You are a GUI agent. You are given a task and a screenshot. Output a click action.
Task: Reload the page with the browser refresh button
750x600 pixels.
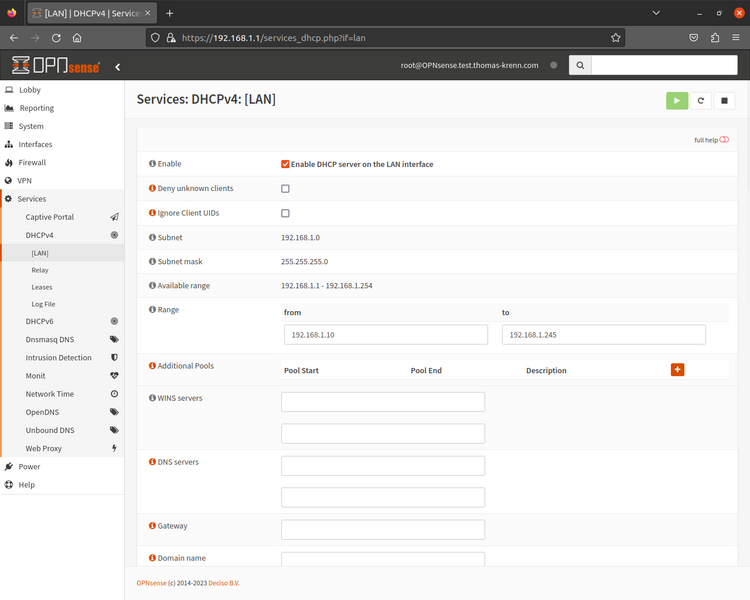click(56, 38)
